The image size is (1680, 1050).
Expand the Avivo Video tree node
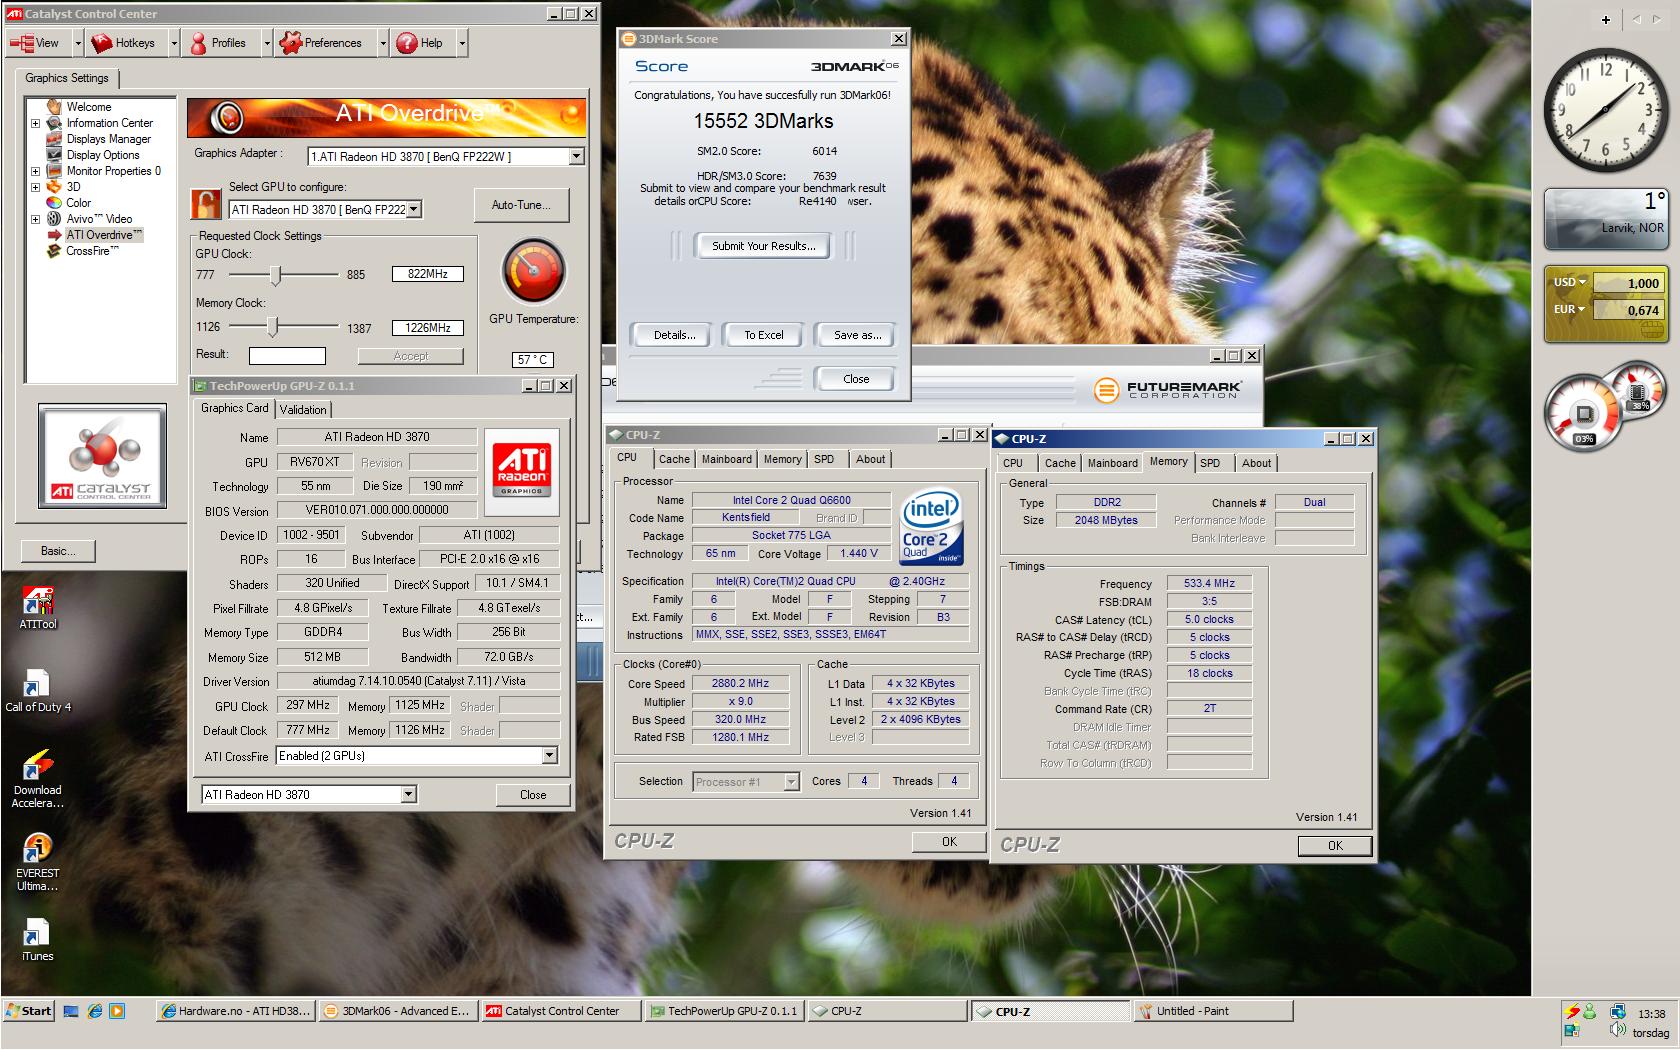[x=35, y=219]
